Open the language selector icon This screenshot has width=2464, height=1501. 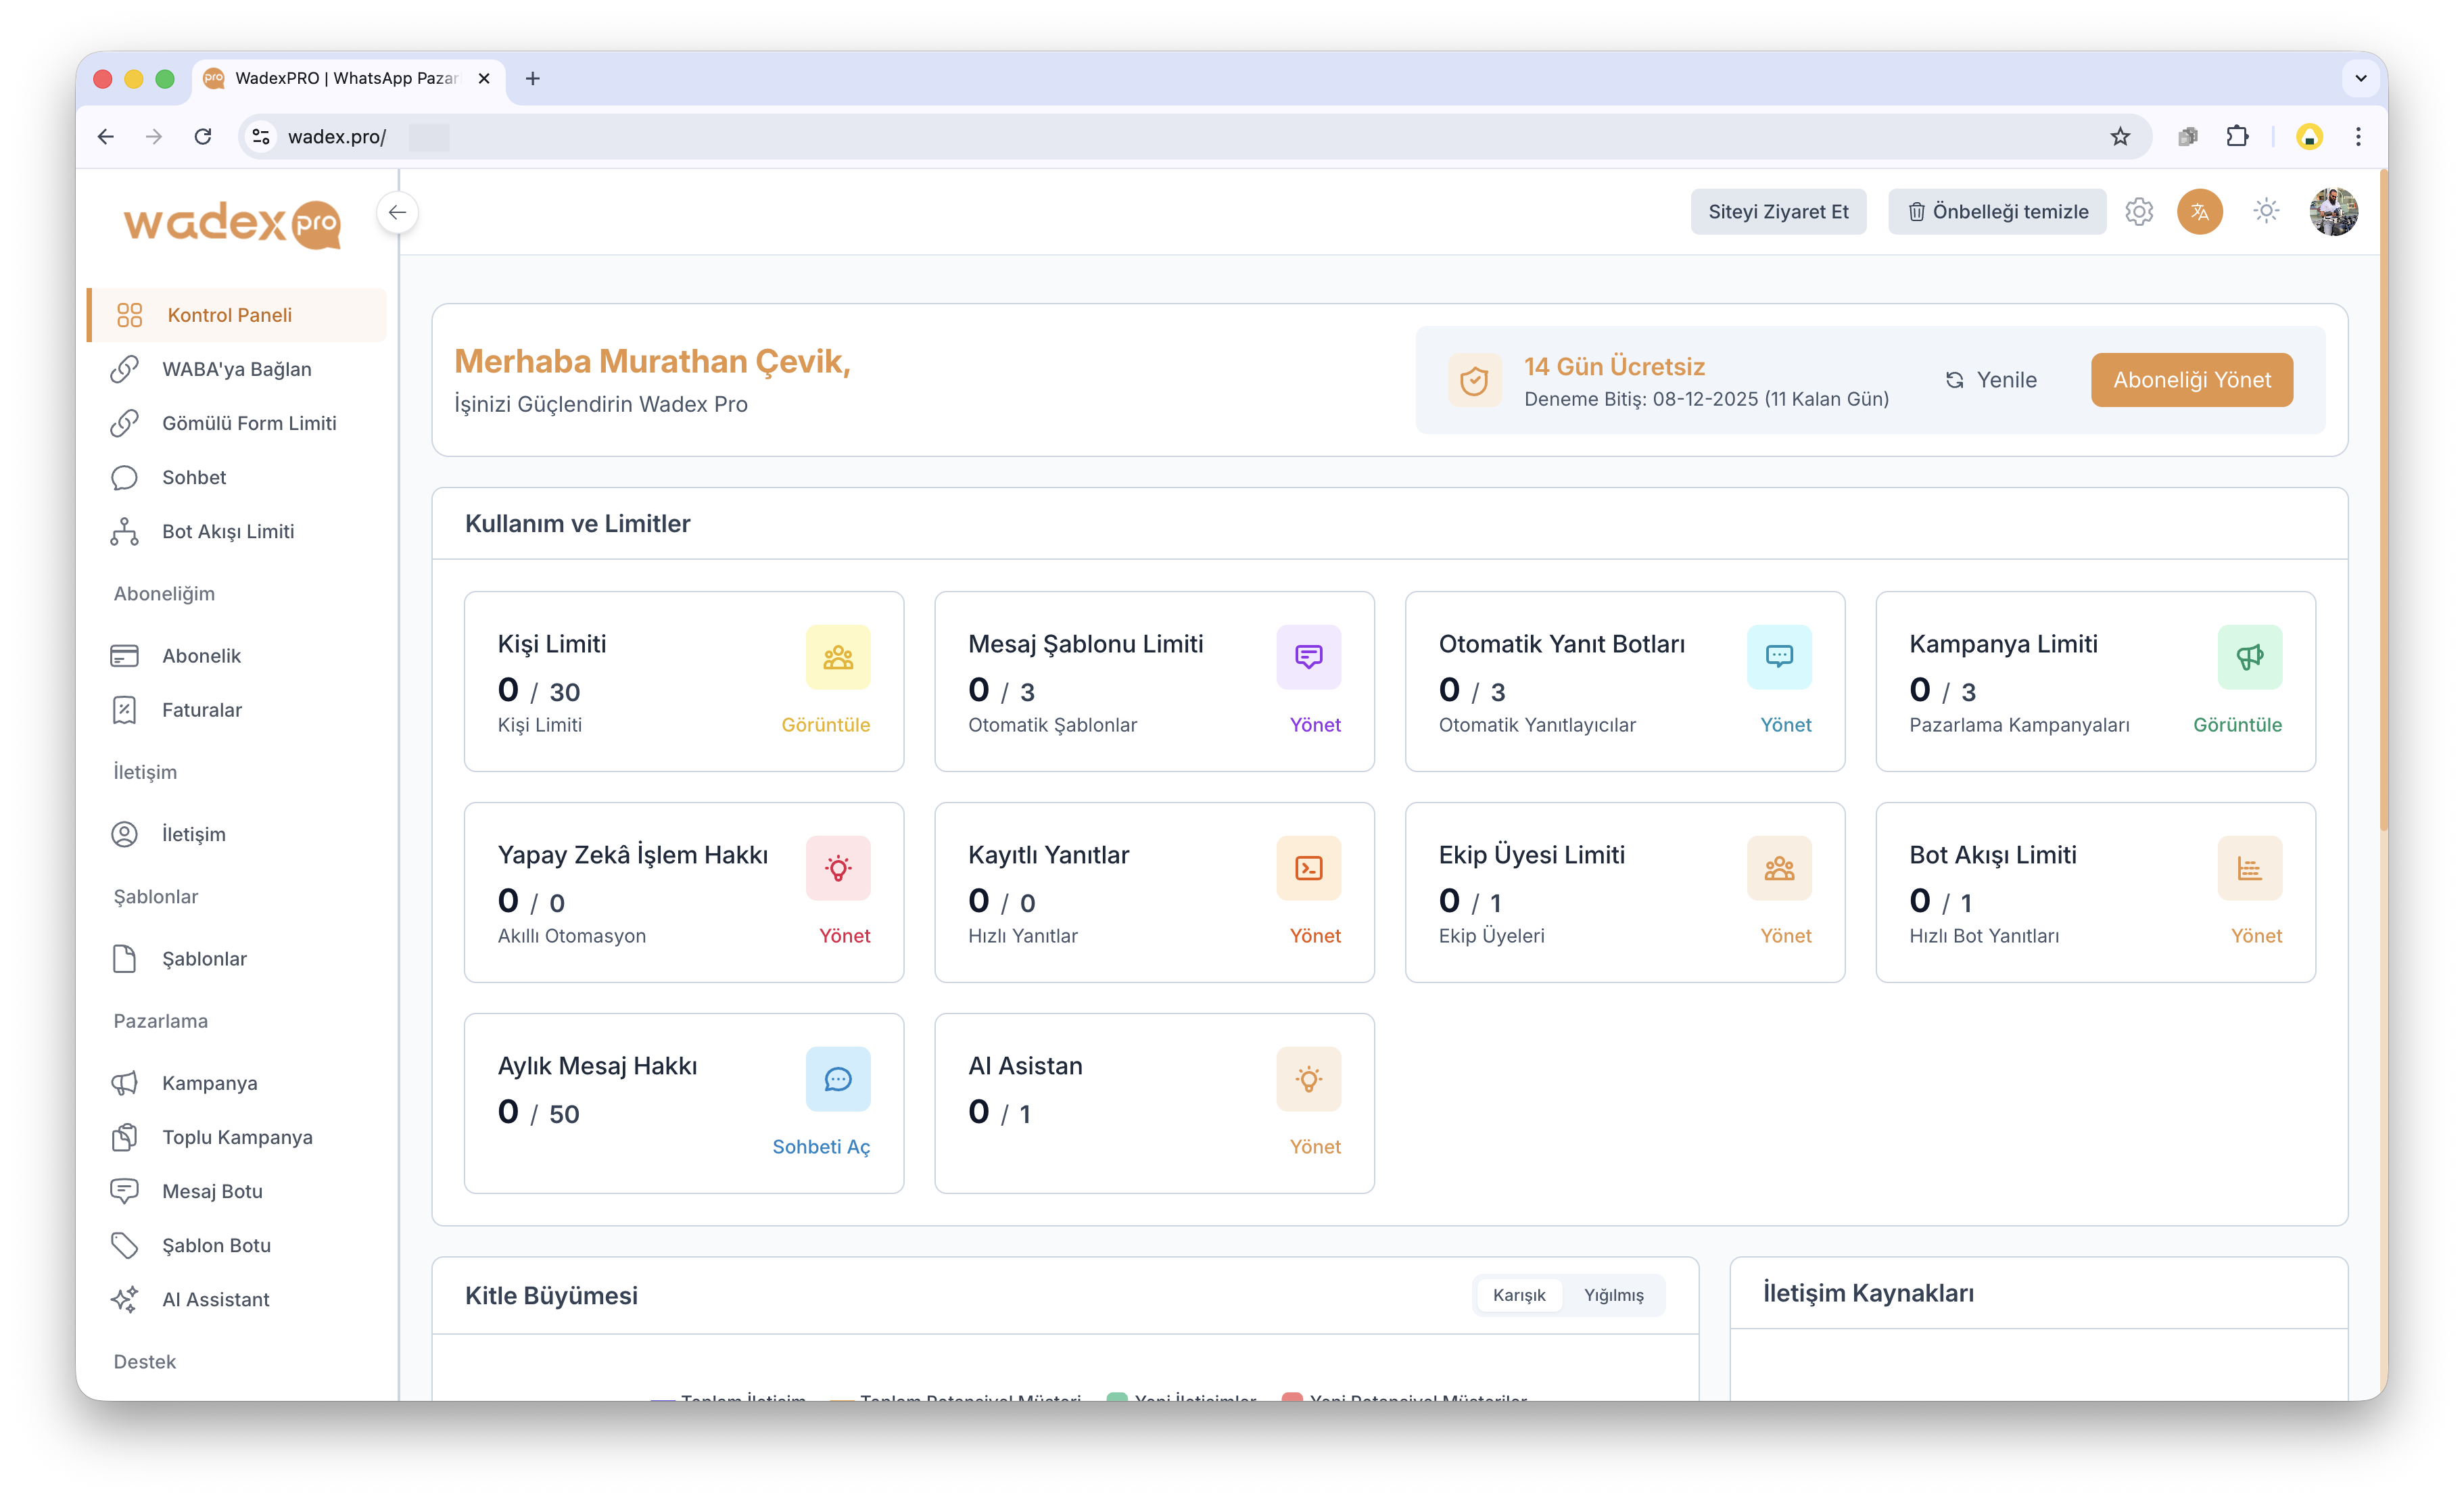(2200, 211)
